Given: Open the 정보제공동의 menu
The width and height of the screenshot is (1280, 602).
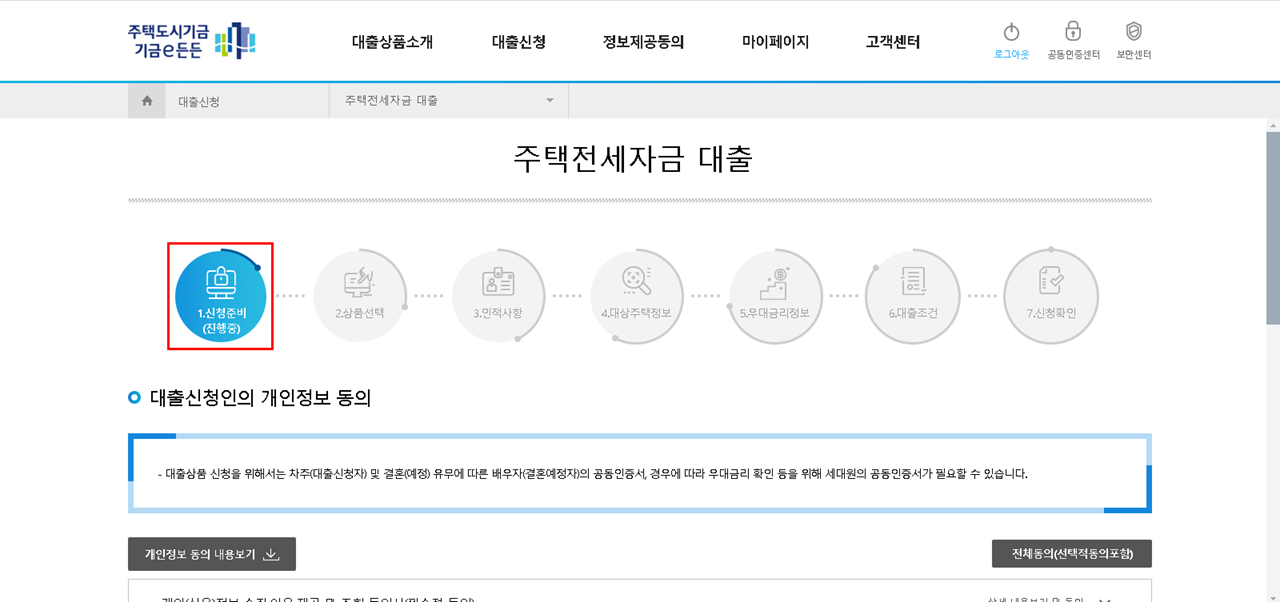Looking at the screenshot, I should coord(643,42).
